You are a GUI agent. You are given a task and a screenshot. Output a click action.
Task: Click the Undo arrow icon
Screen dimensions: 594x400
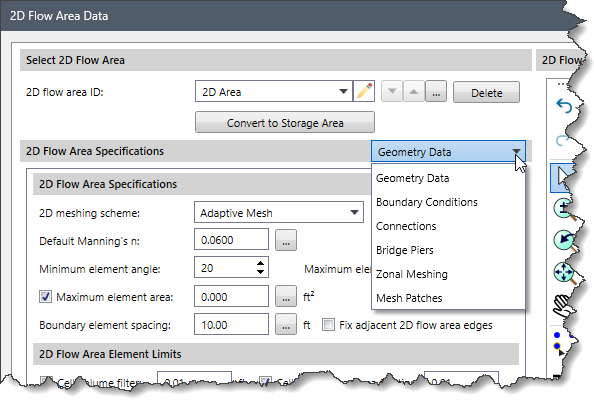(x=564, y=106)
